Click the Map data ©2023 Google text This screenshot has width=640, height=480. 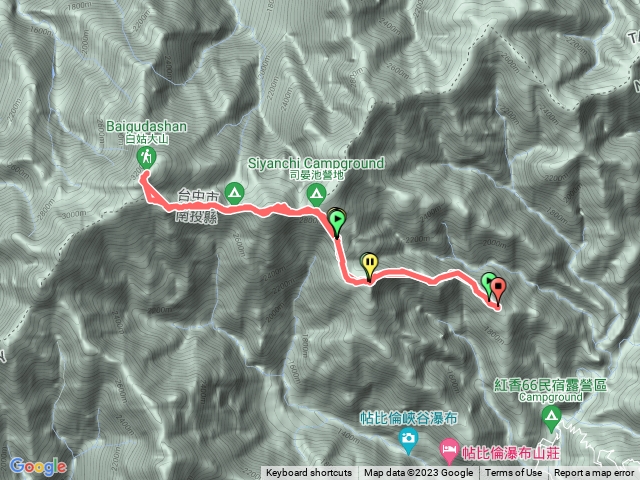[419, 473]
